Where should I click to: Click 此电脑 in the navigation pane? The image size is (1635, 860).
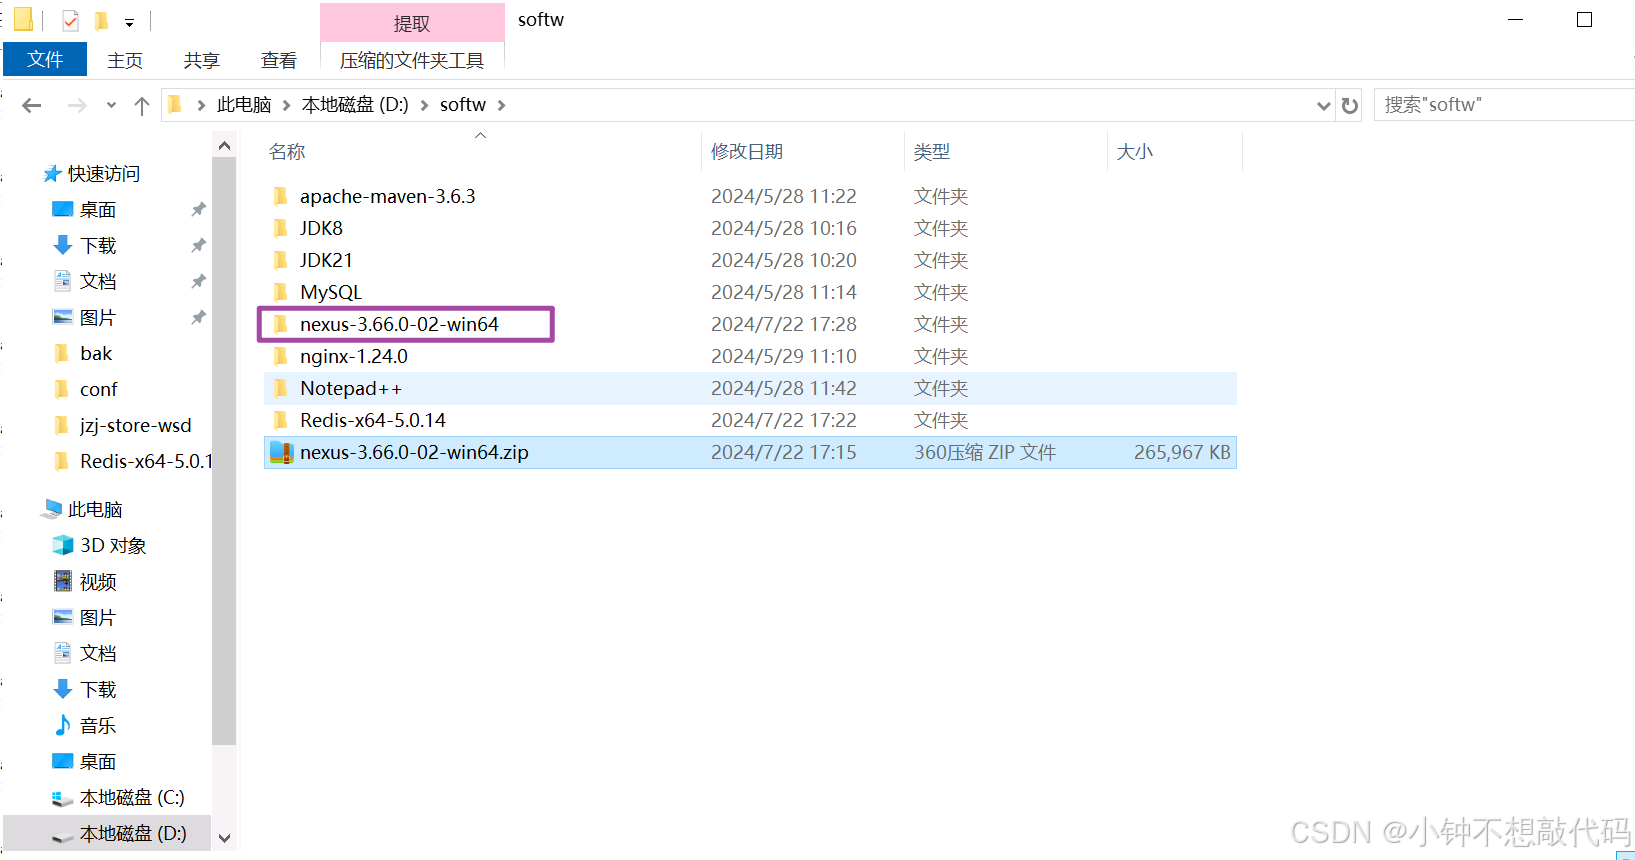point(95,510)
